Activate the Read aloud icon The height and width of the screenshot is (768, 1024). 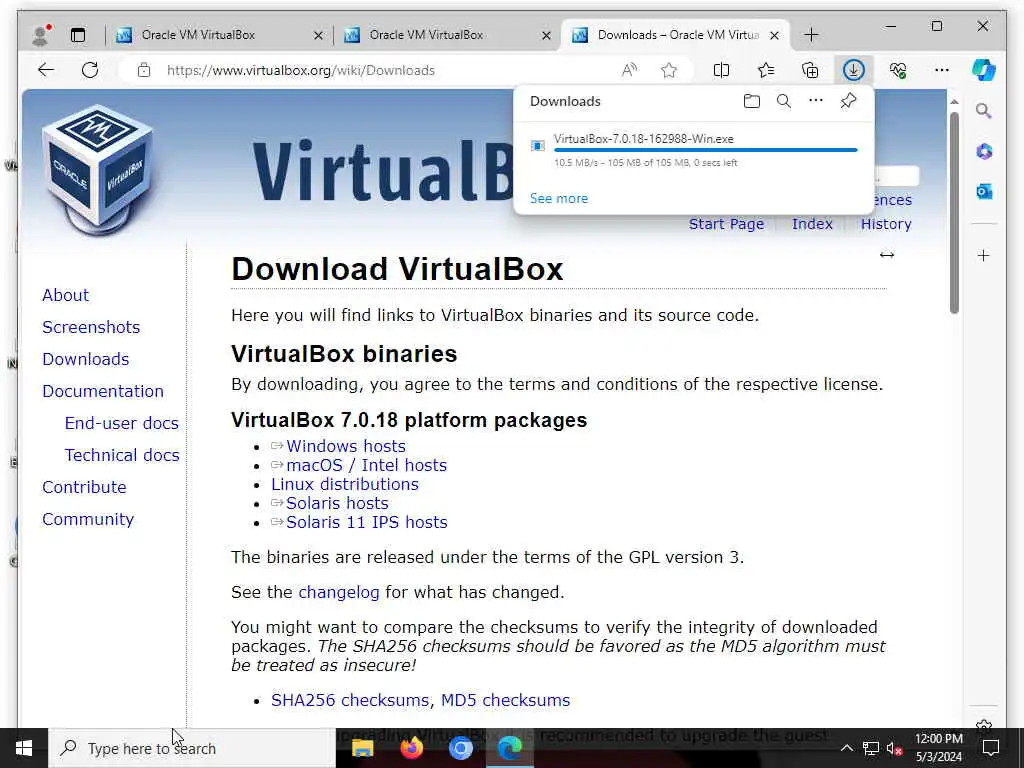(x=629, y=70)
